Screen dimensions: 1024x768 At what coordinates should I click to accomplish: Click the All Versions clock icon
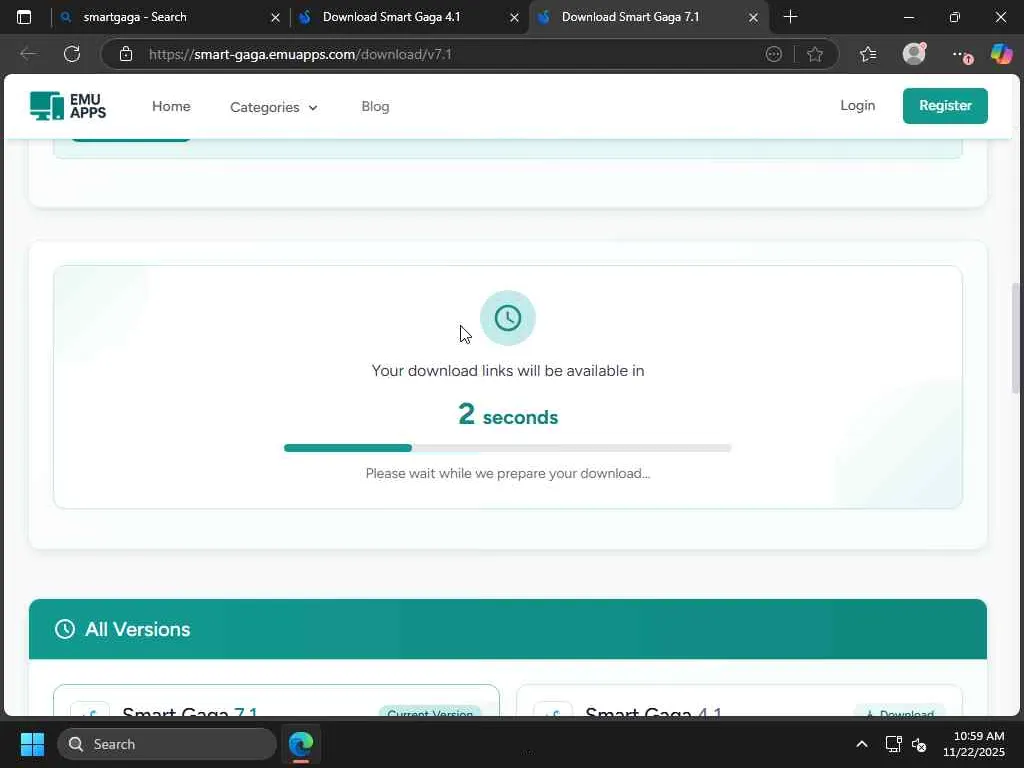65,629
